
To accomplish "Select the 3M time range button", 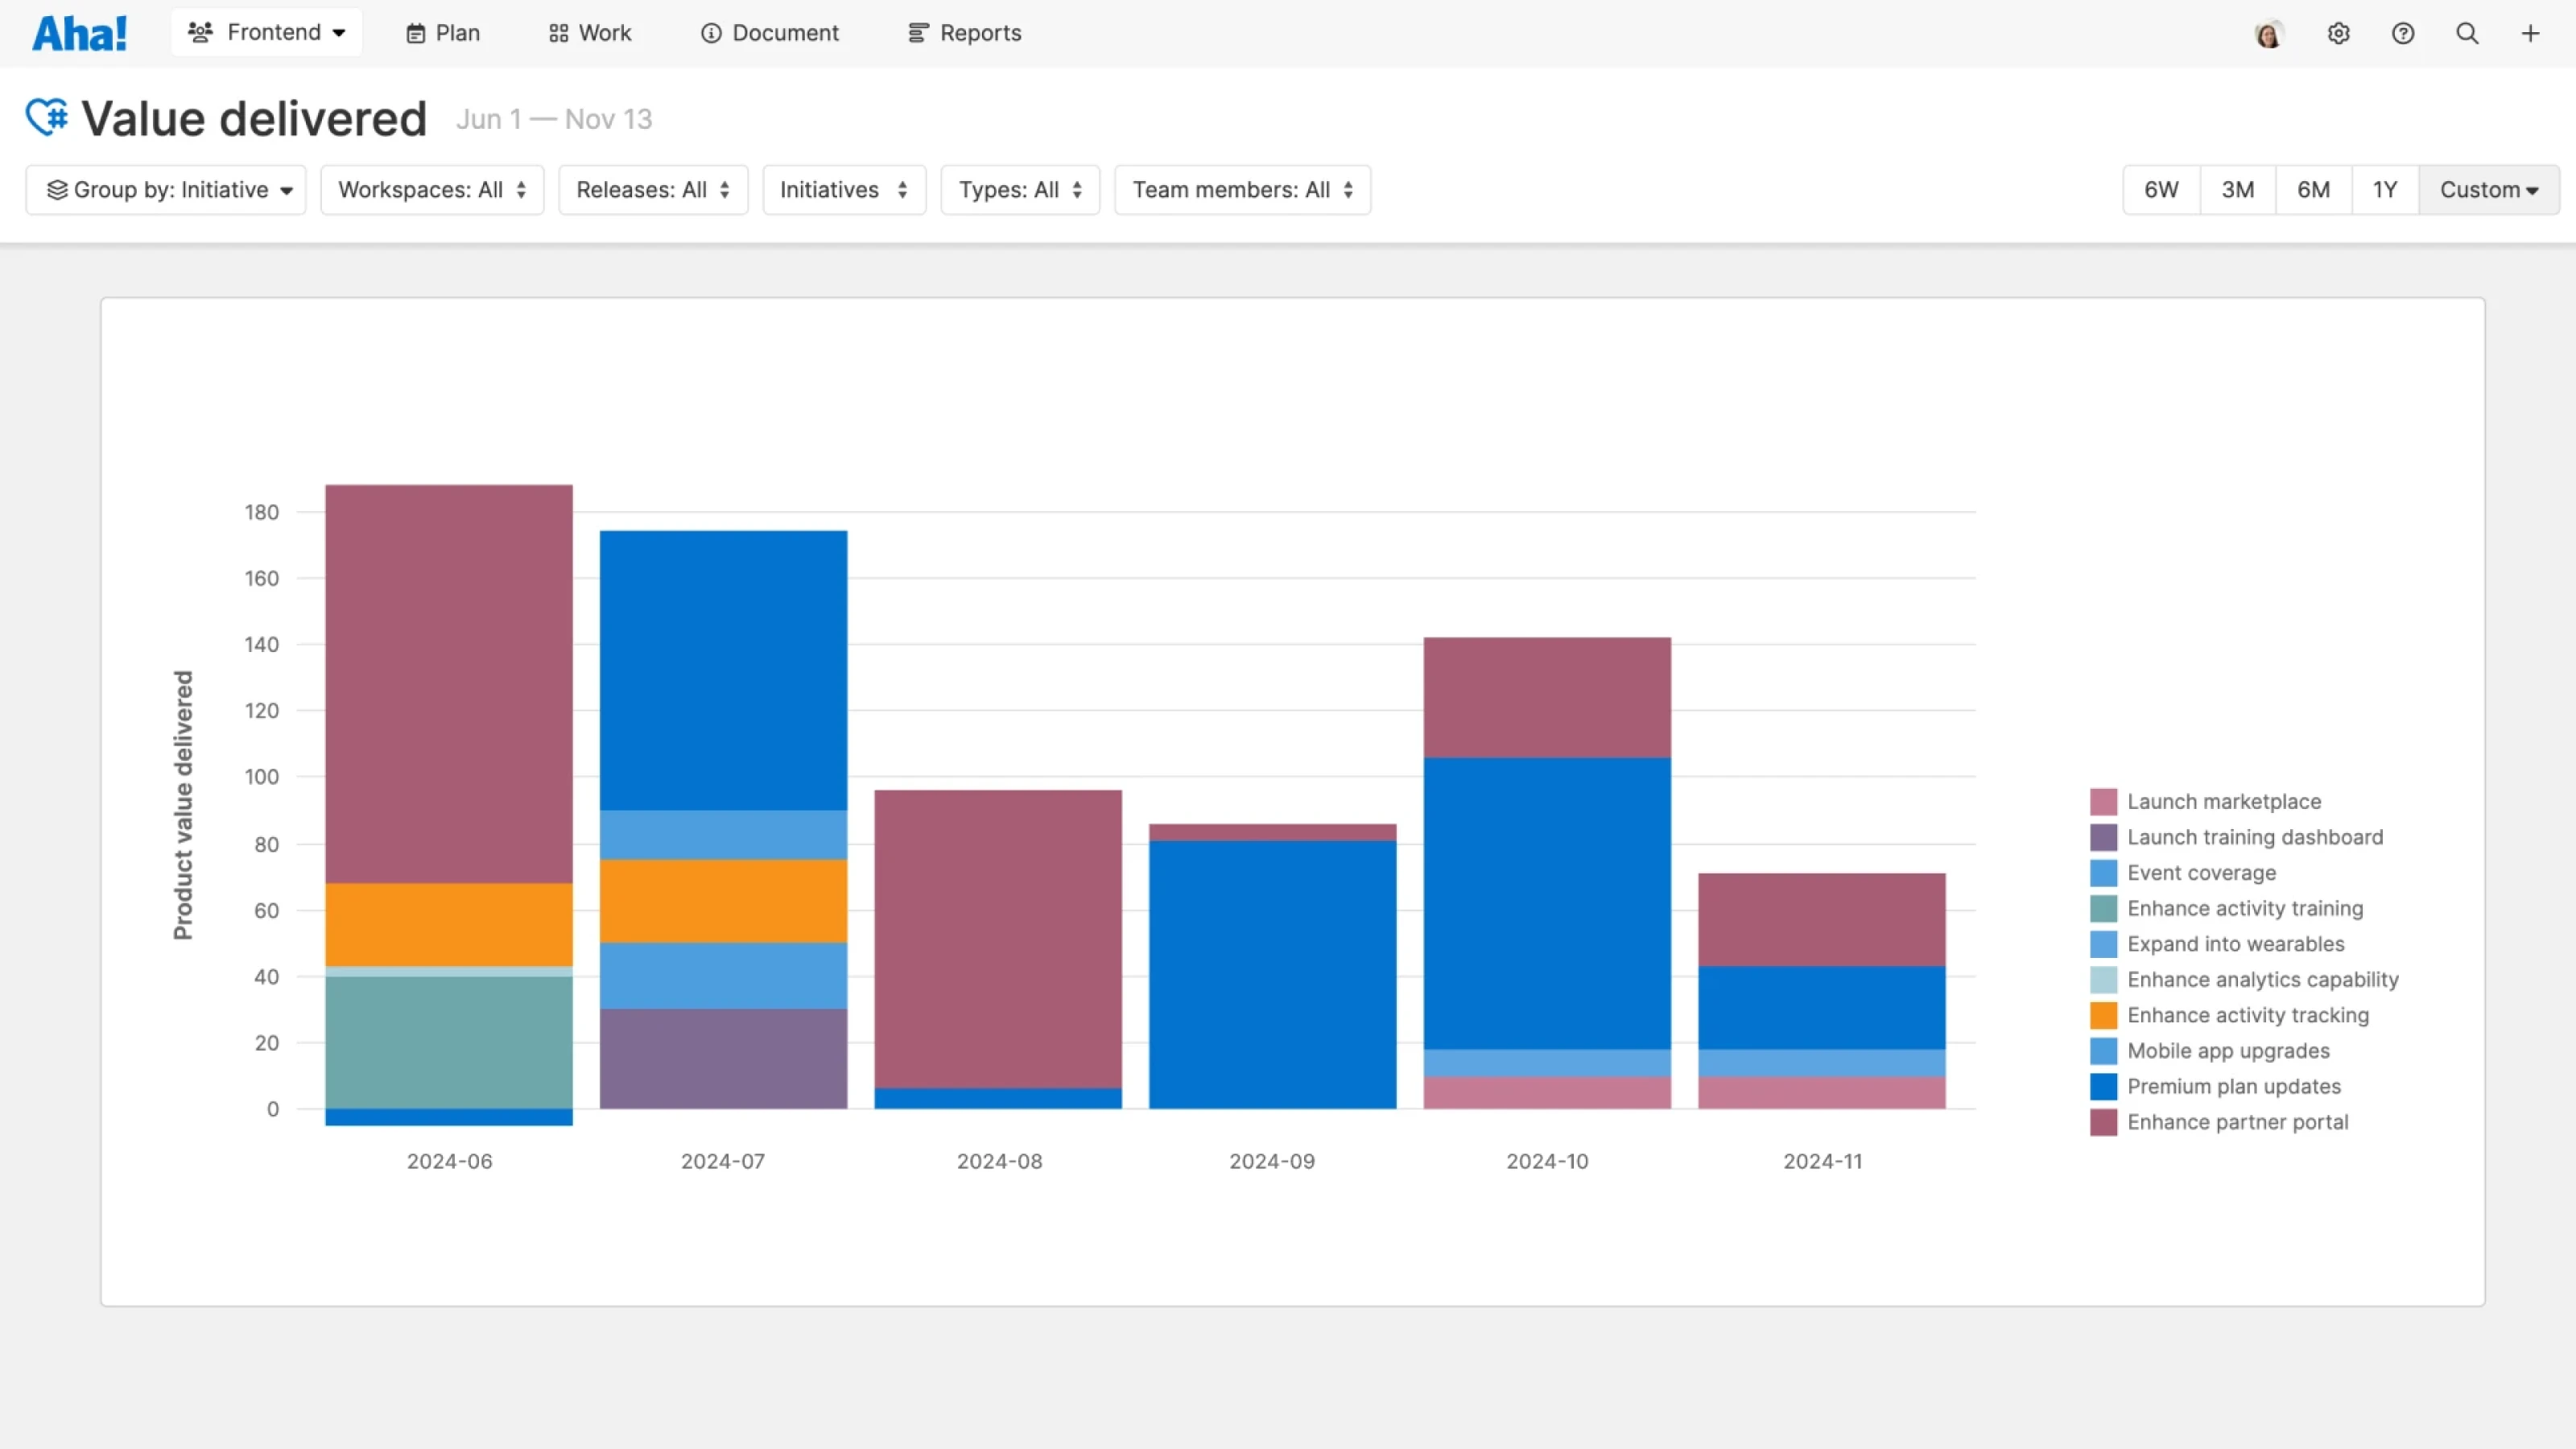I will tap(2237, 190).
